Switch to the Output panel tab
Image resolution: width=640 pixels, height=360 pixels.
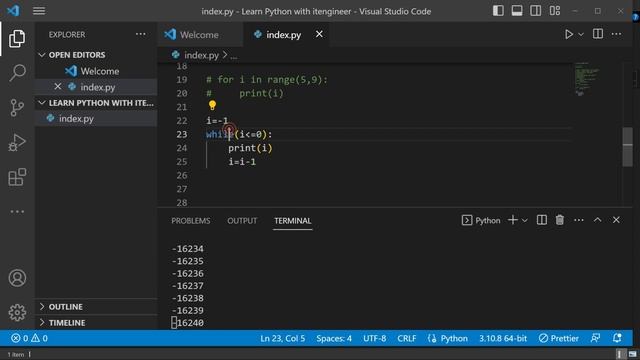click(x=242, y=221)
